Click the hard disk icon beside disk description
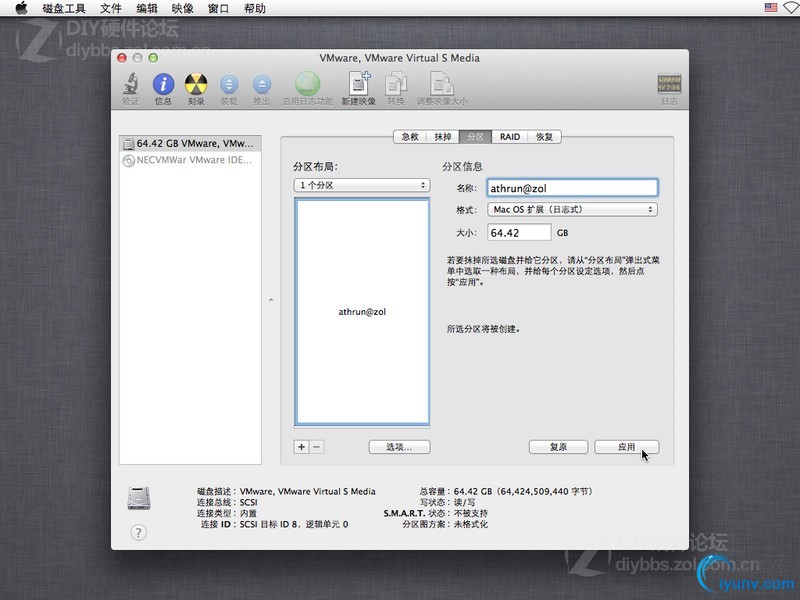800x600 pixels. pyautogui.click(x=139, y=498)
